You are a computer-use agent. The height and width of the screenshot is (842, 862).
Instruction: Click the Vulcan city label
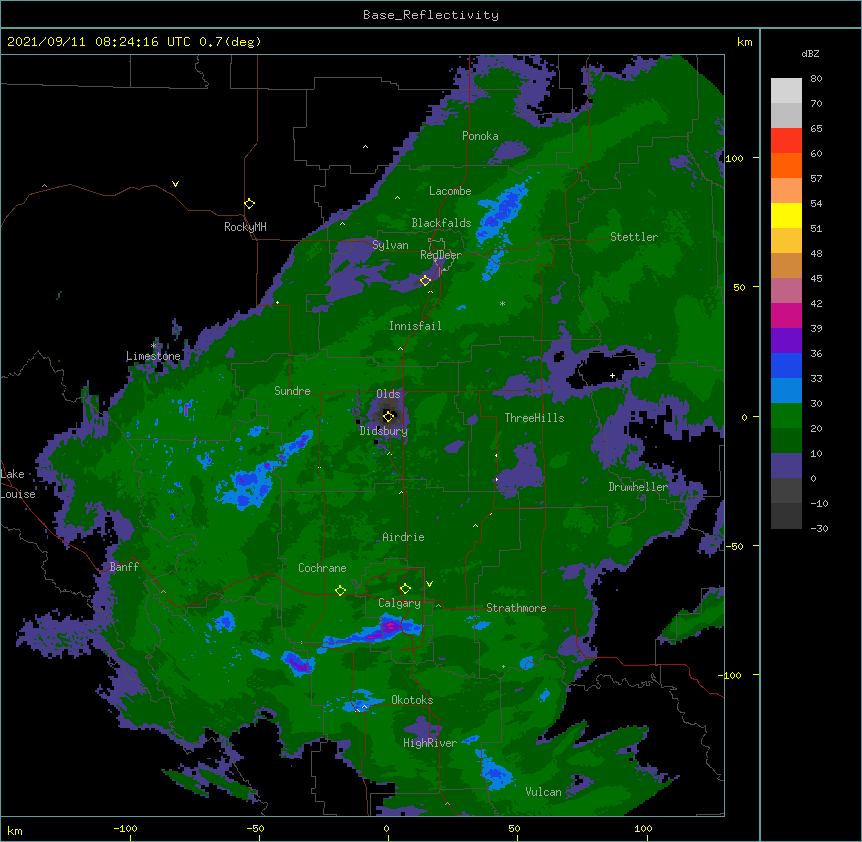[x=543, y=792]
